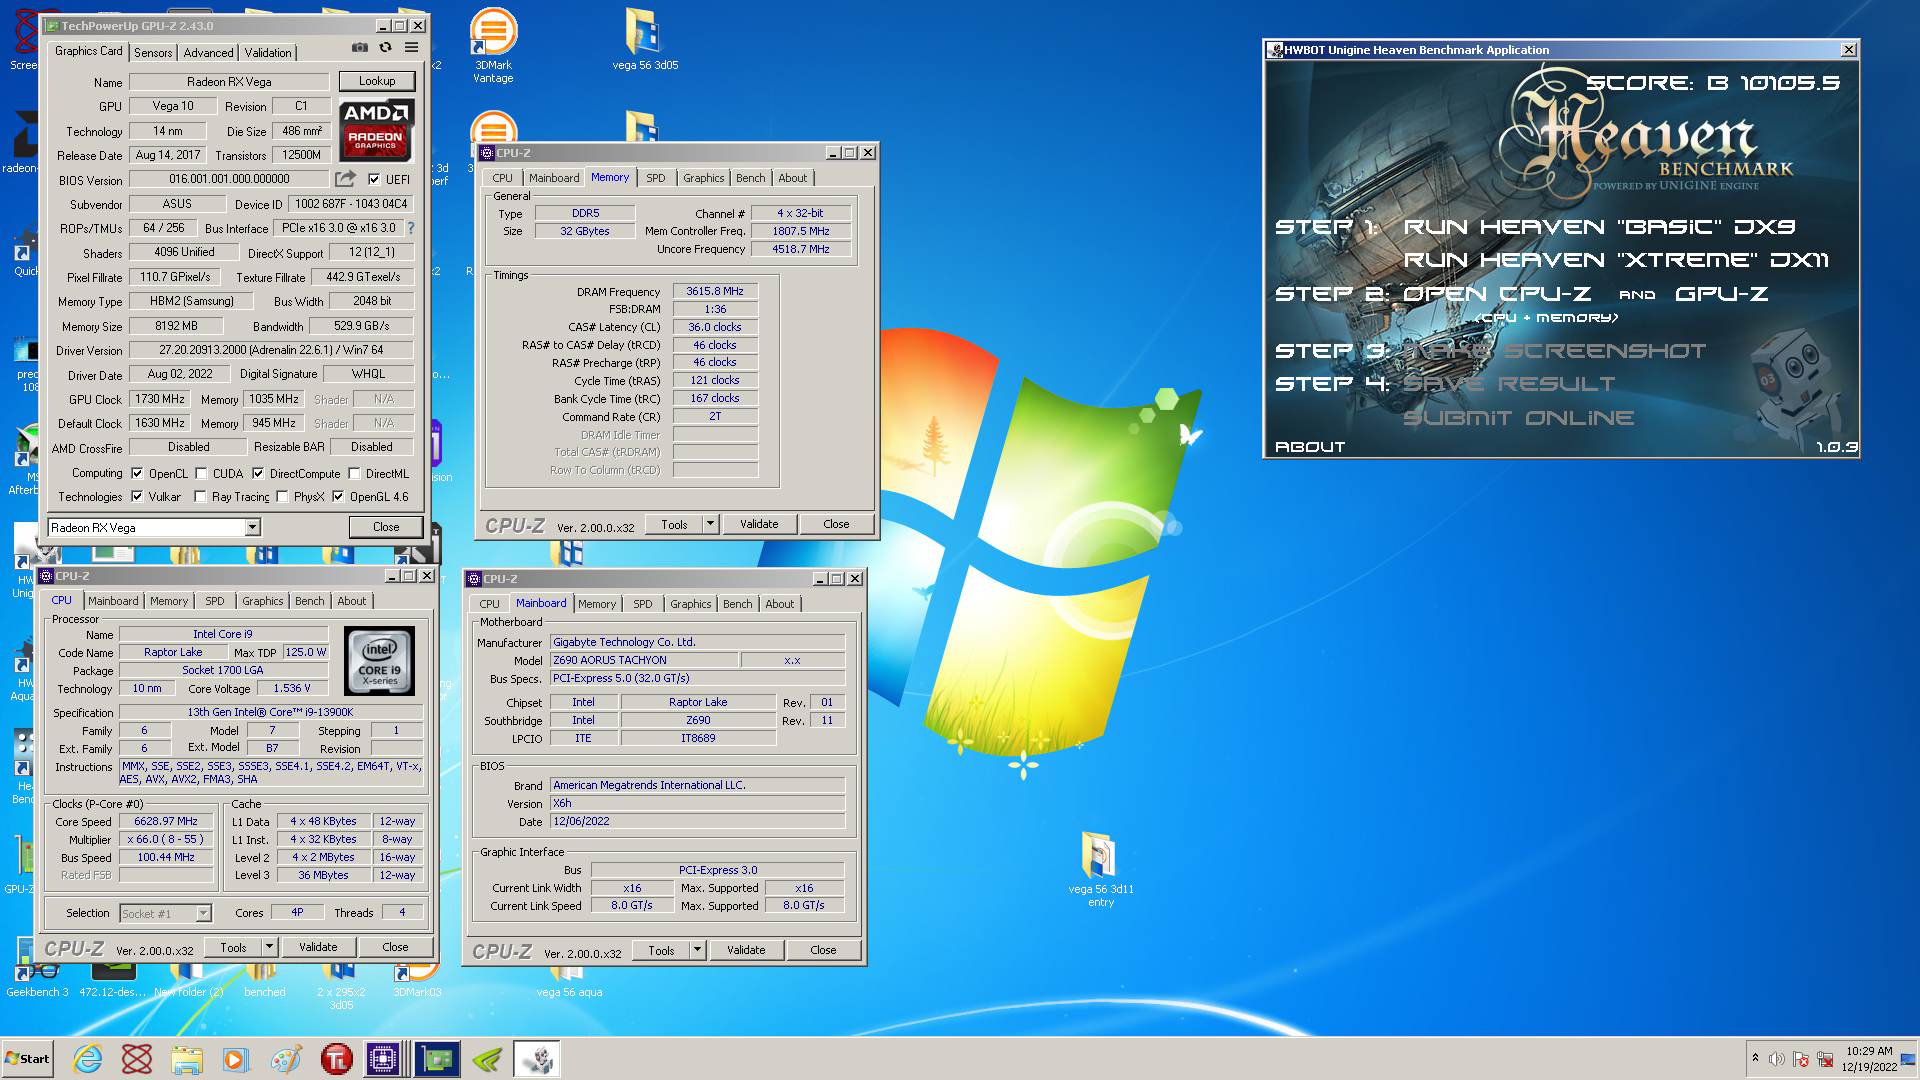Image resolution: width=1920 pixels, height=1080 pixels.
Task: Click CPU-Z link in Heaven Step 2
Action: pos(1544,294)
